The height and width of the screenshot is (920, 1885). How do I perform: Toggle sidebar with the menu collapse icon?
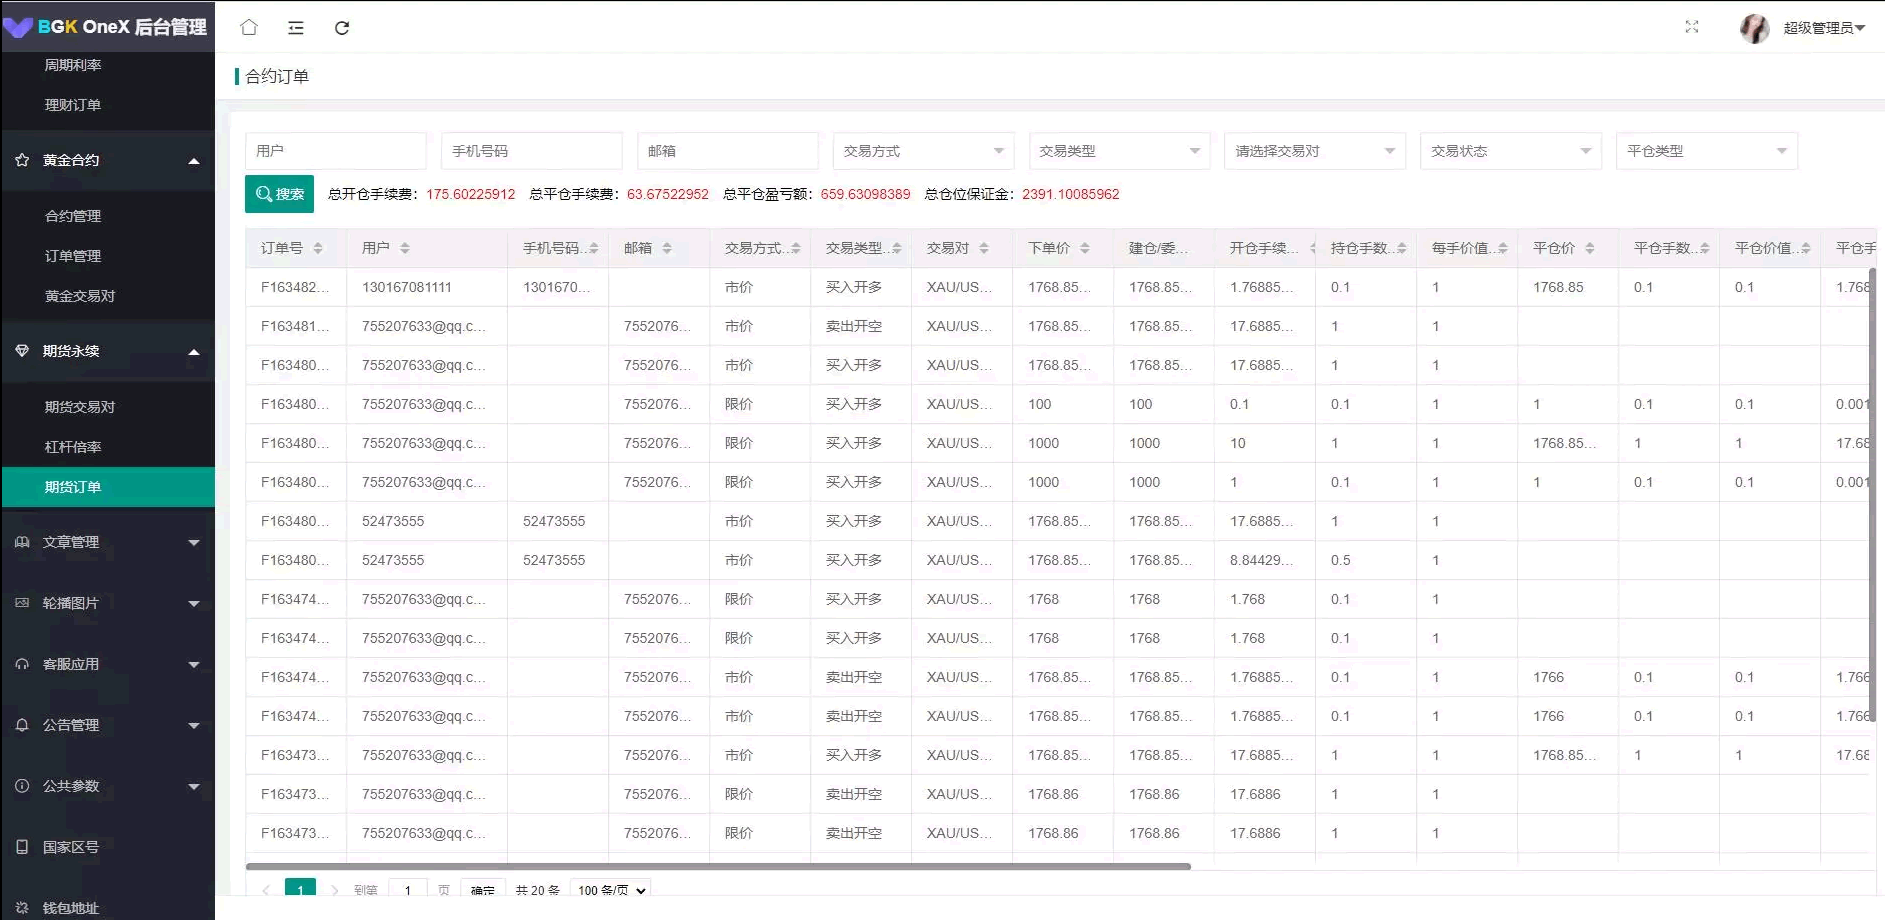pyautogui.click(x=296, y=28)
